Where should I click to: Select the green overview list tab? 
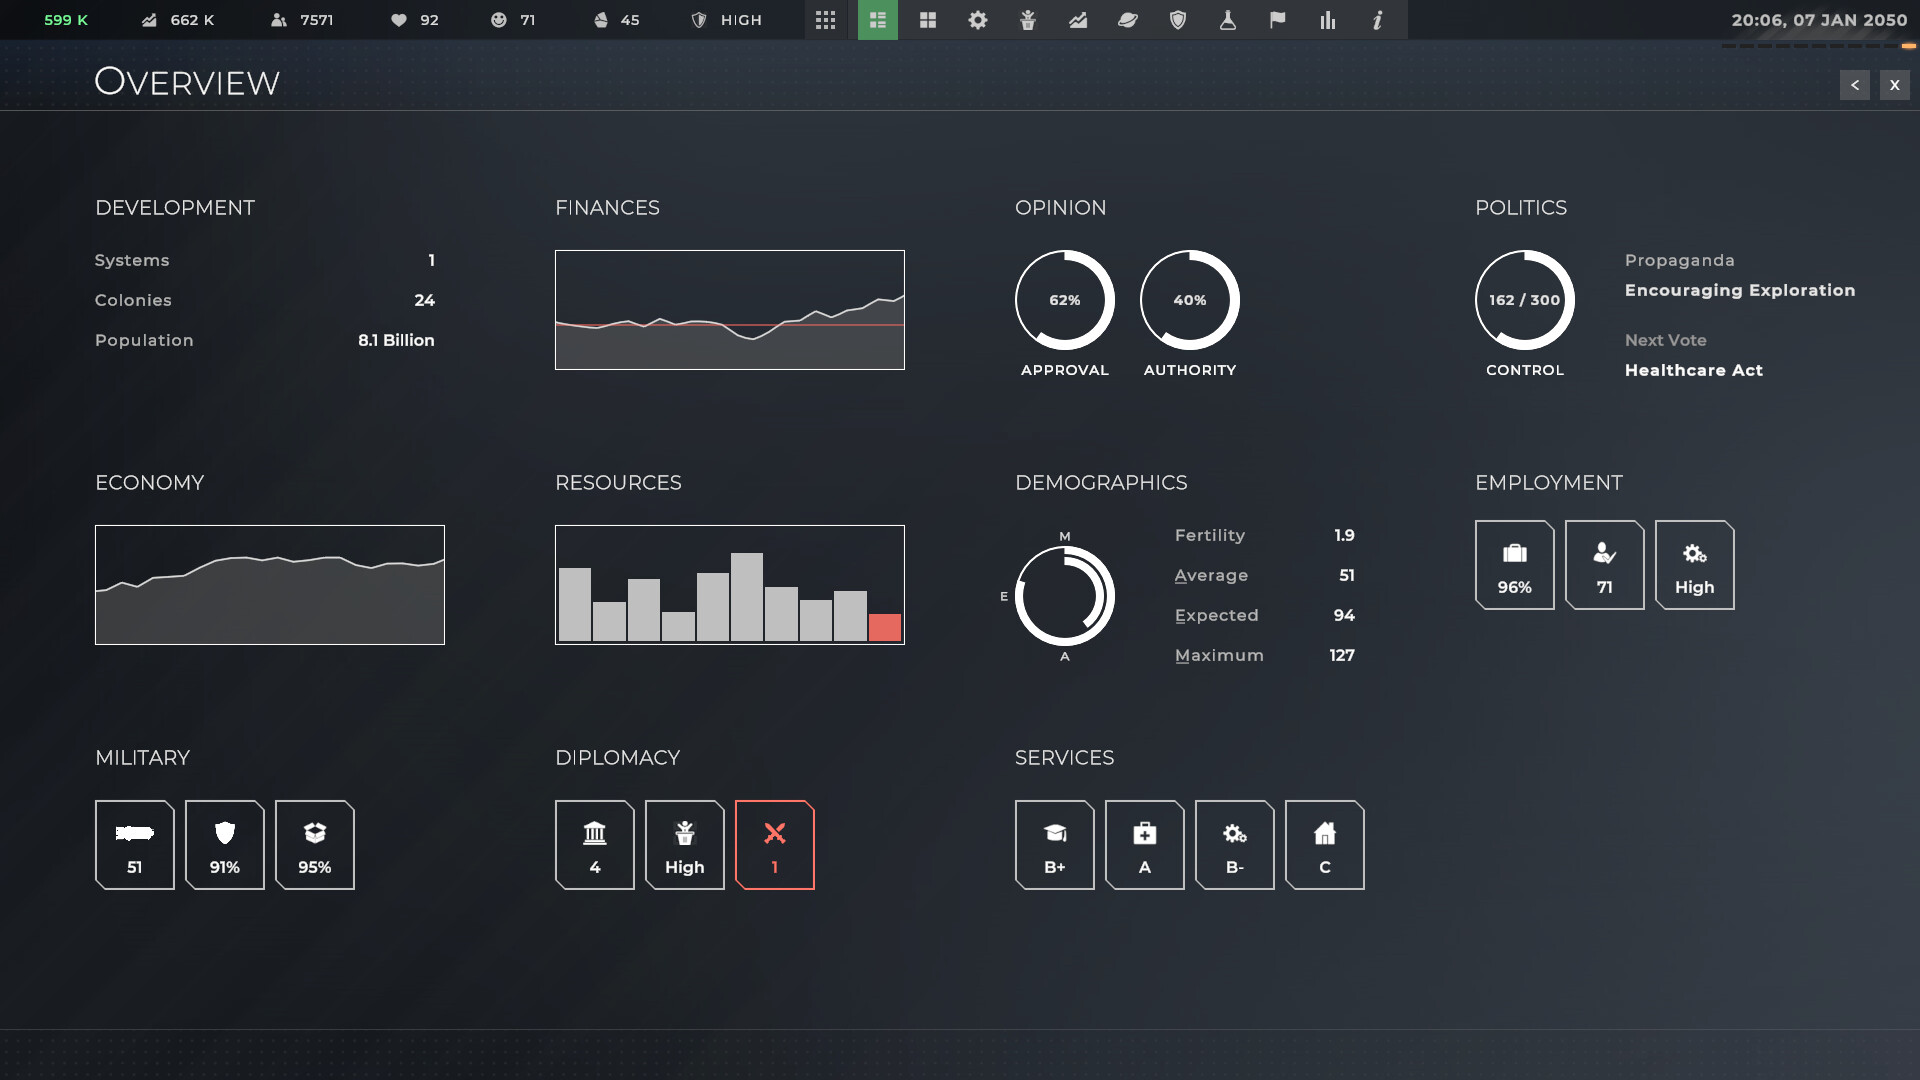(x=877, y=20)
